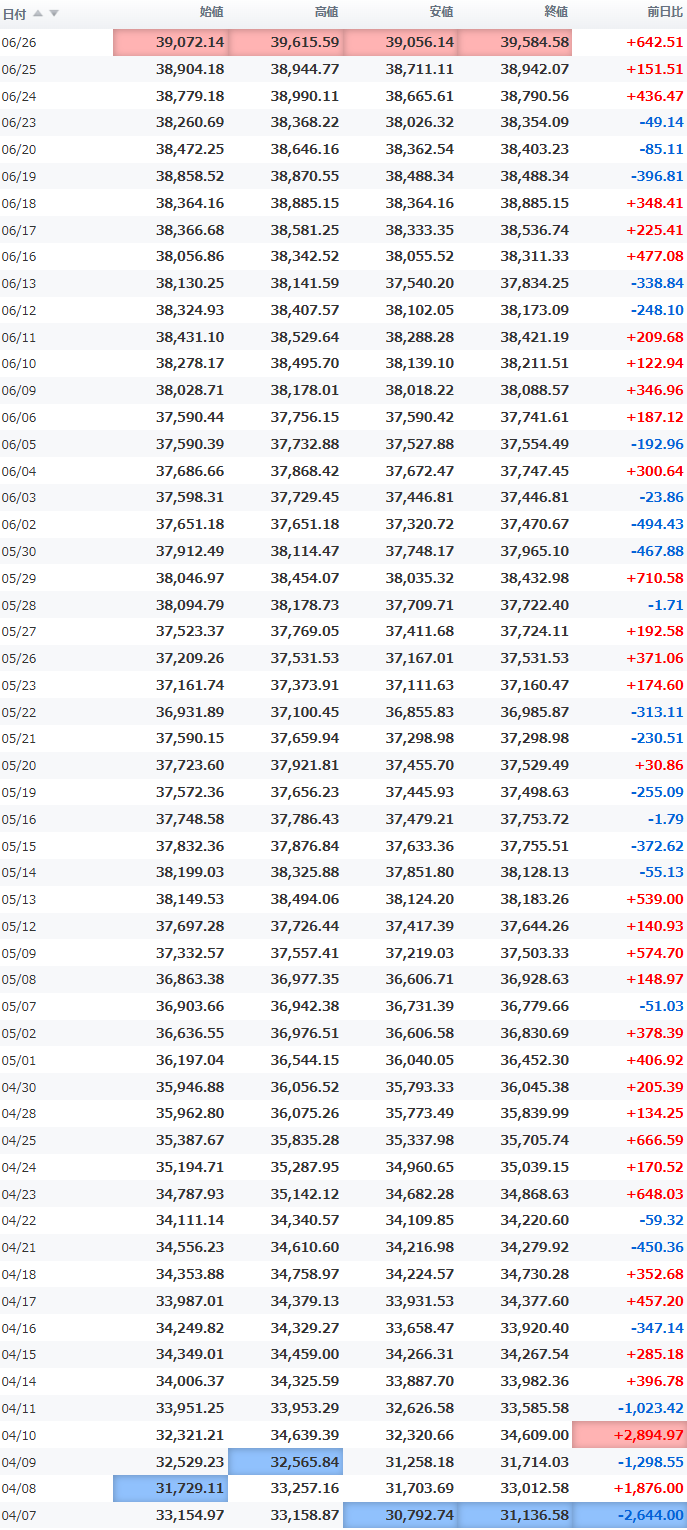Image resolution: width=687 pixels, height=1530 pixels.
Task: Select the red highlighted +2,894.97 cell
Action: point(630,1434)
